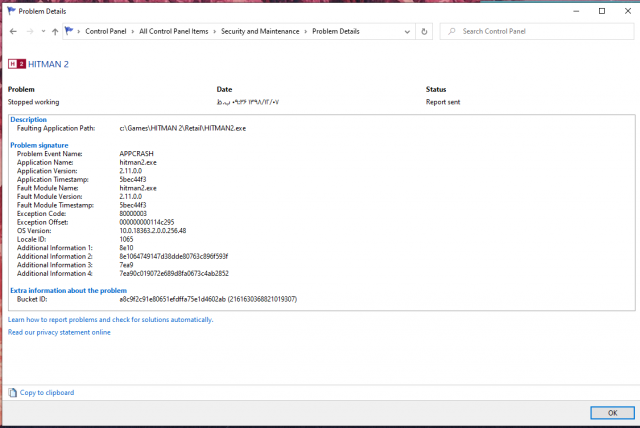Click the Refresh button beside address bar
Image resolution: width=640 pixels, height=428 pixels.
tap(425, 32)
